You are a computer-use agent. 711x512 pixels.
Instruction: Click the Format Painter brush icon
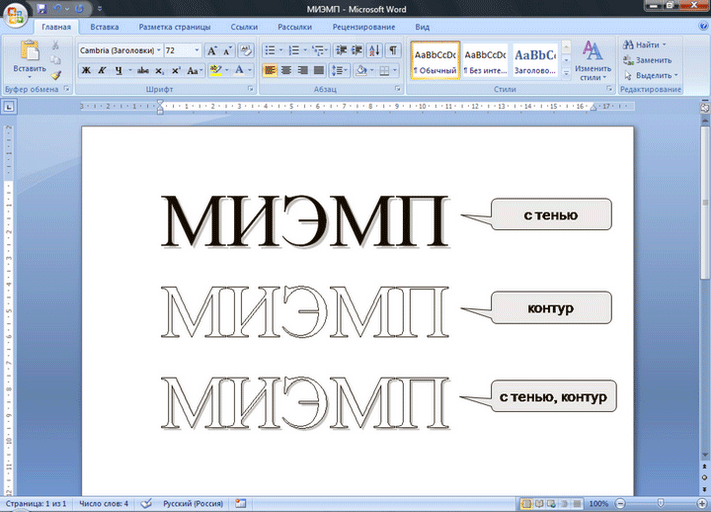point(56,75)
